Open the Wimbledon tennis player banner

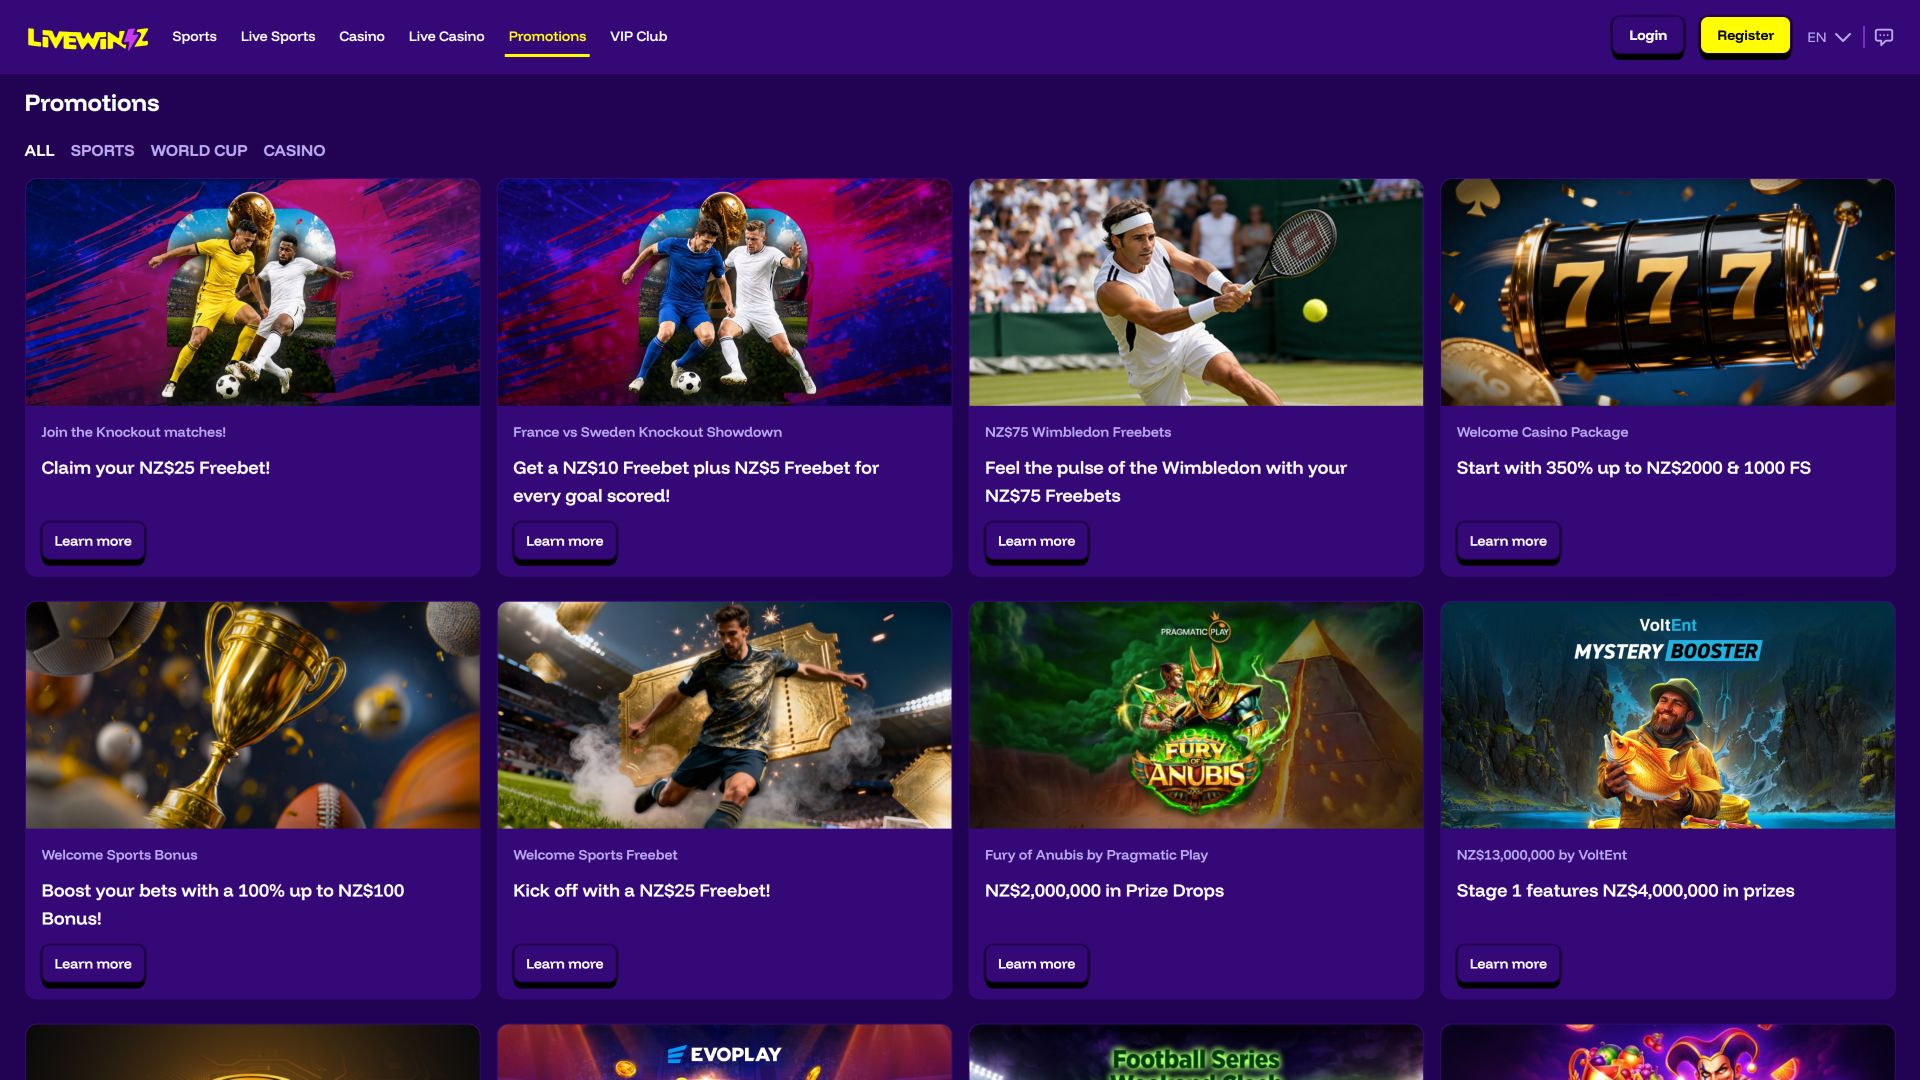1196,293
